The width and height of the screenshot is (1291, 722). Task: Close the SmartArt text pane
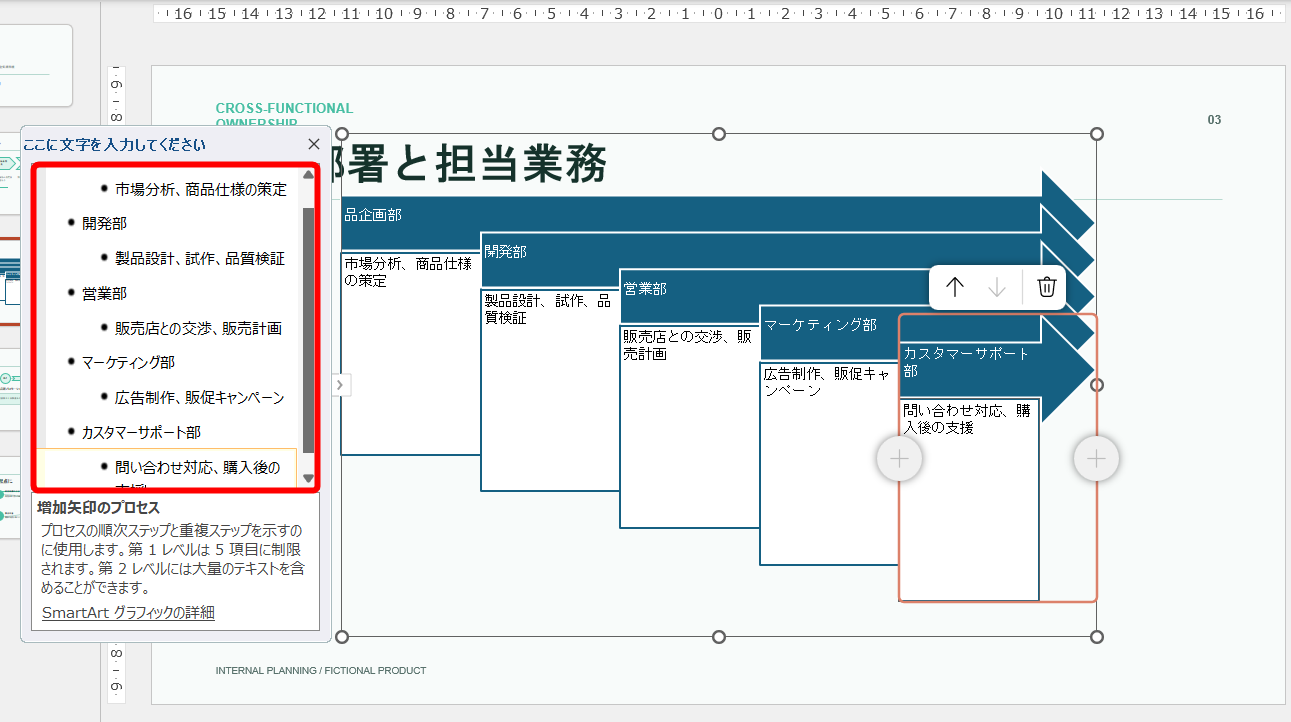(314, 145)
